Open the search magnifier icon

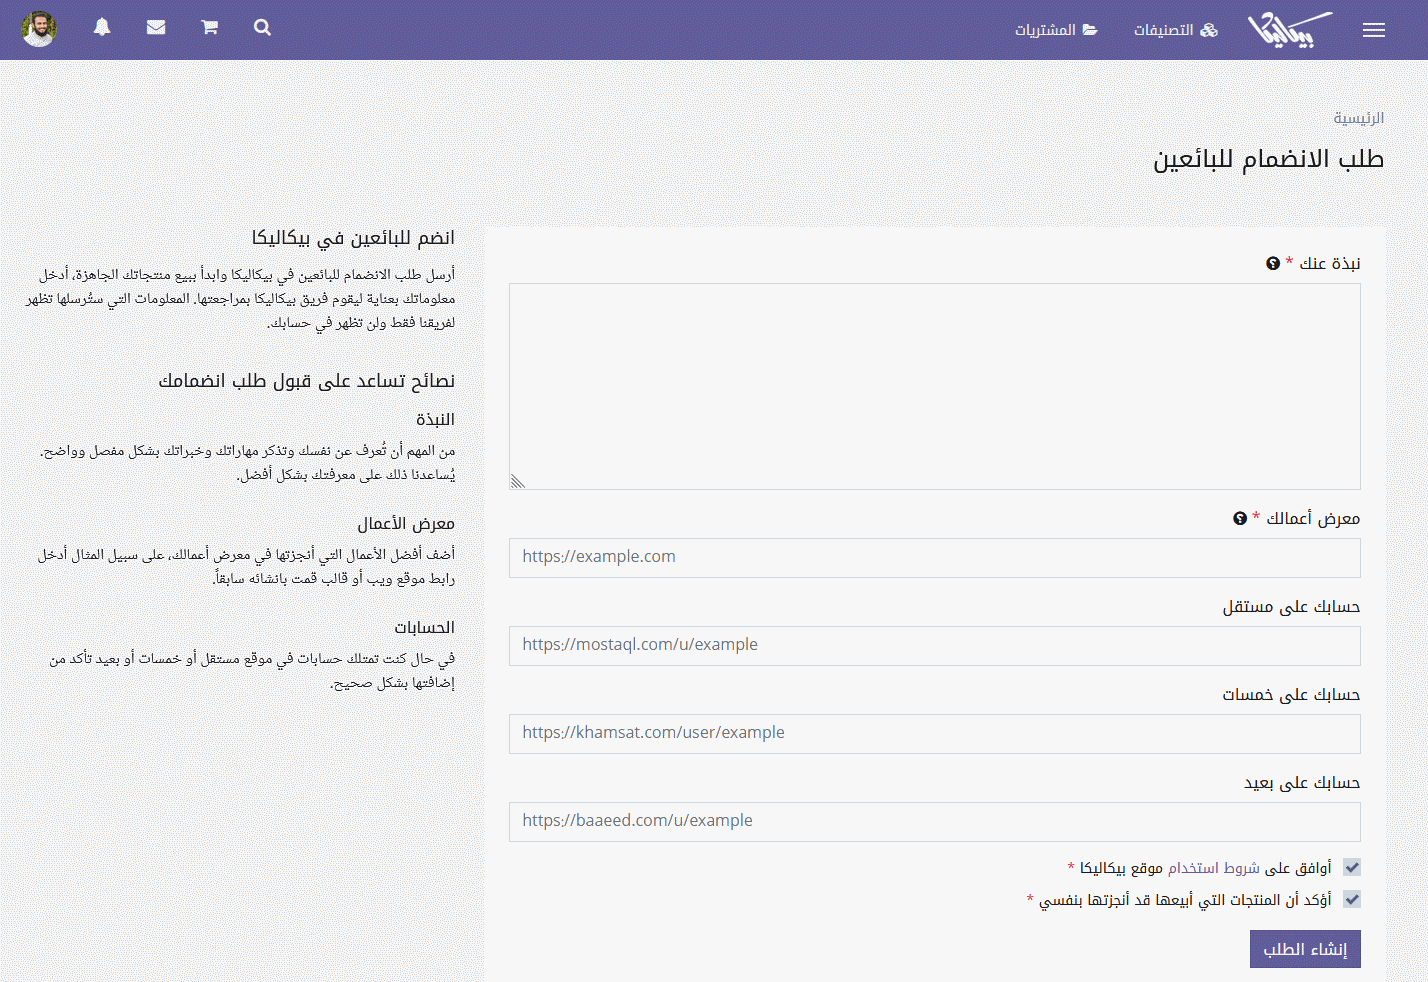click(262, 28)
